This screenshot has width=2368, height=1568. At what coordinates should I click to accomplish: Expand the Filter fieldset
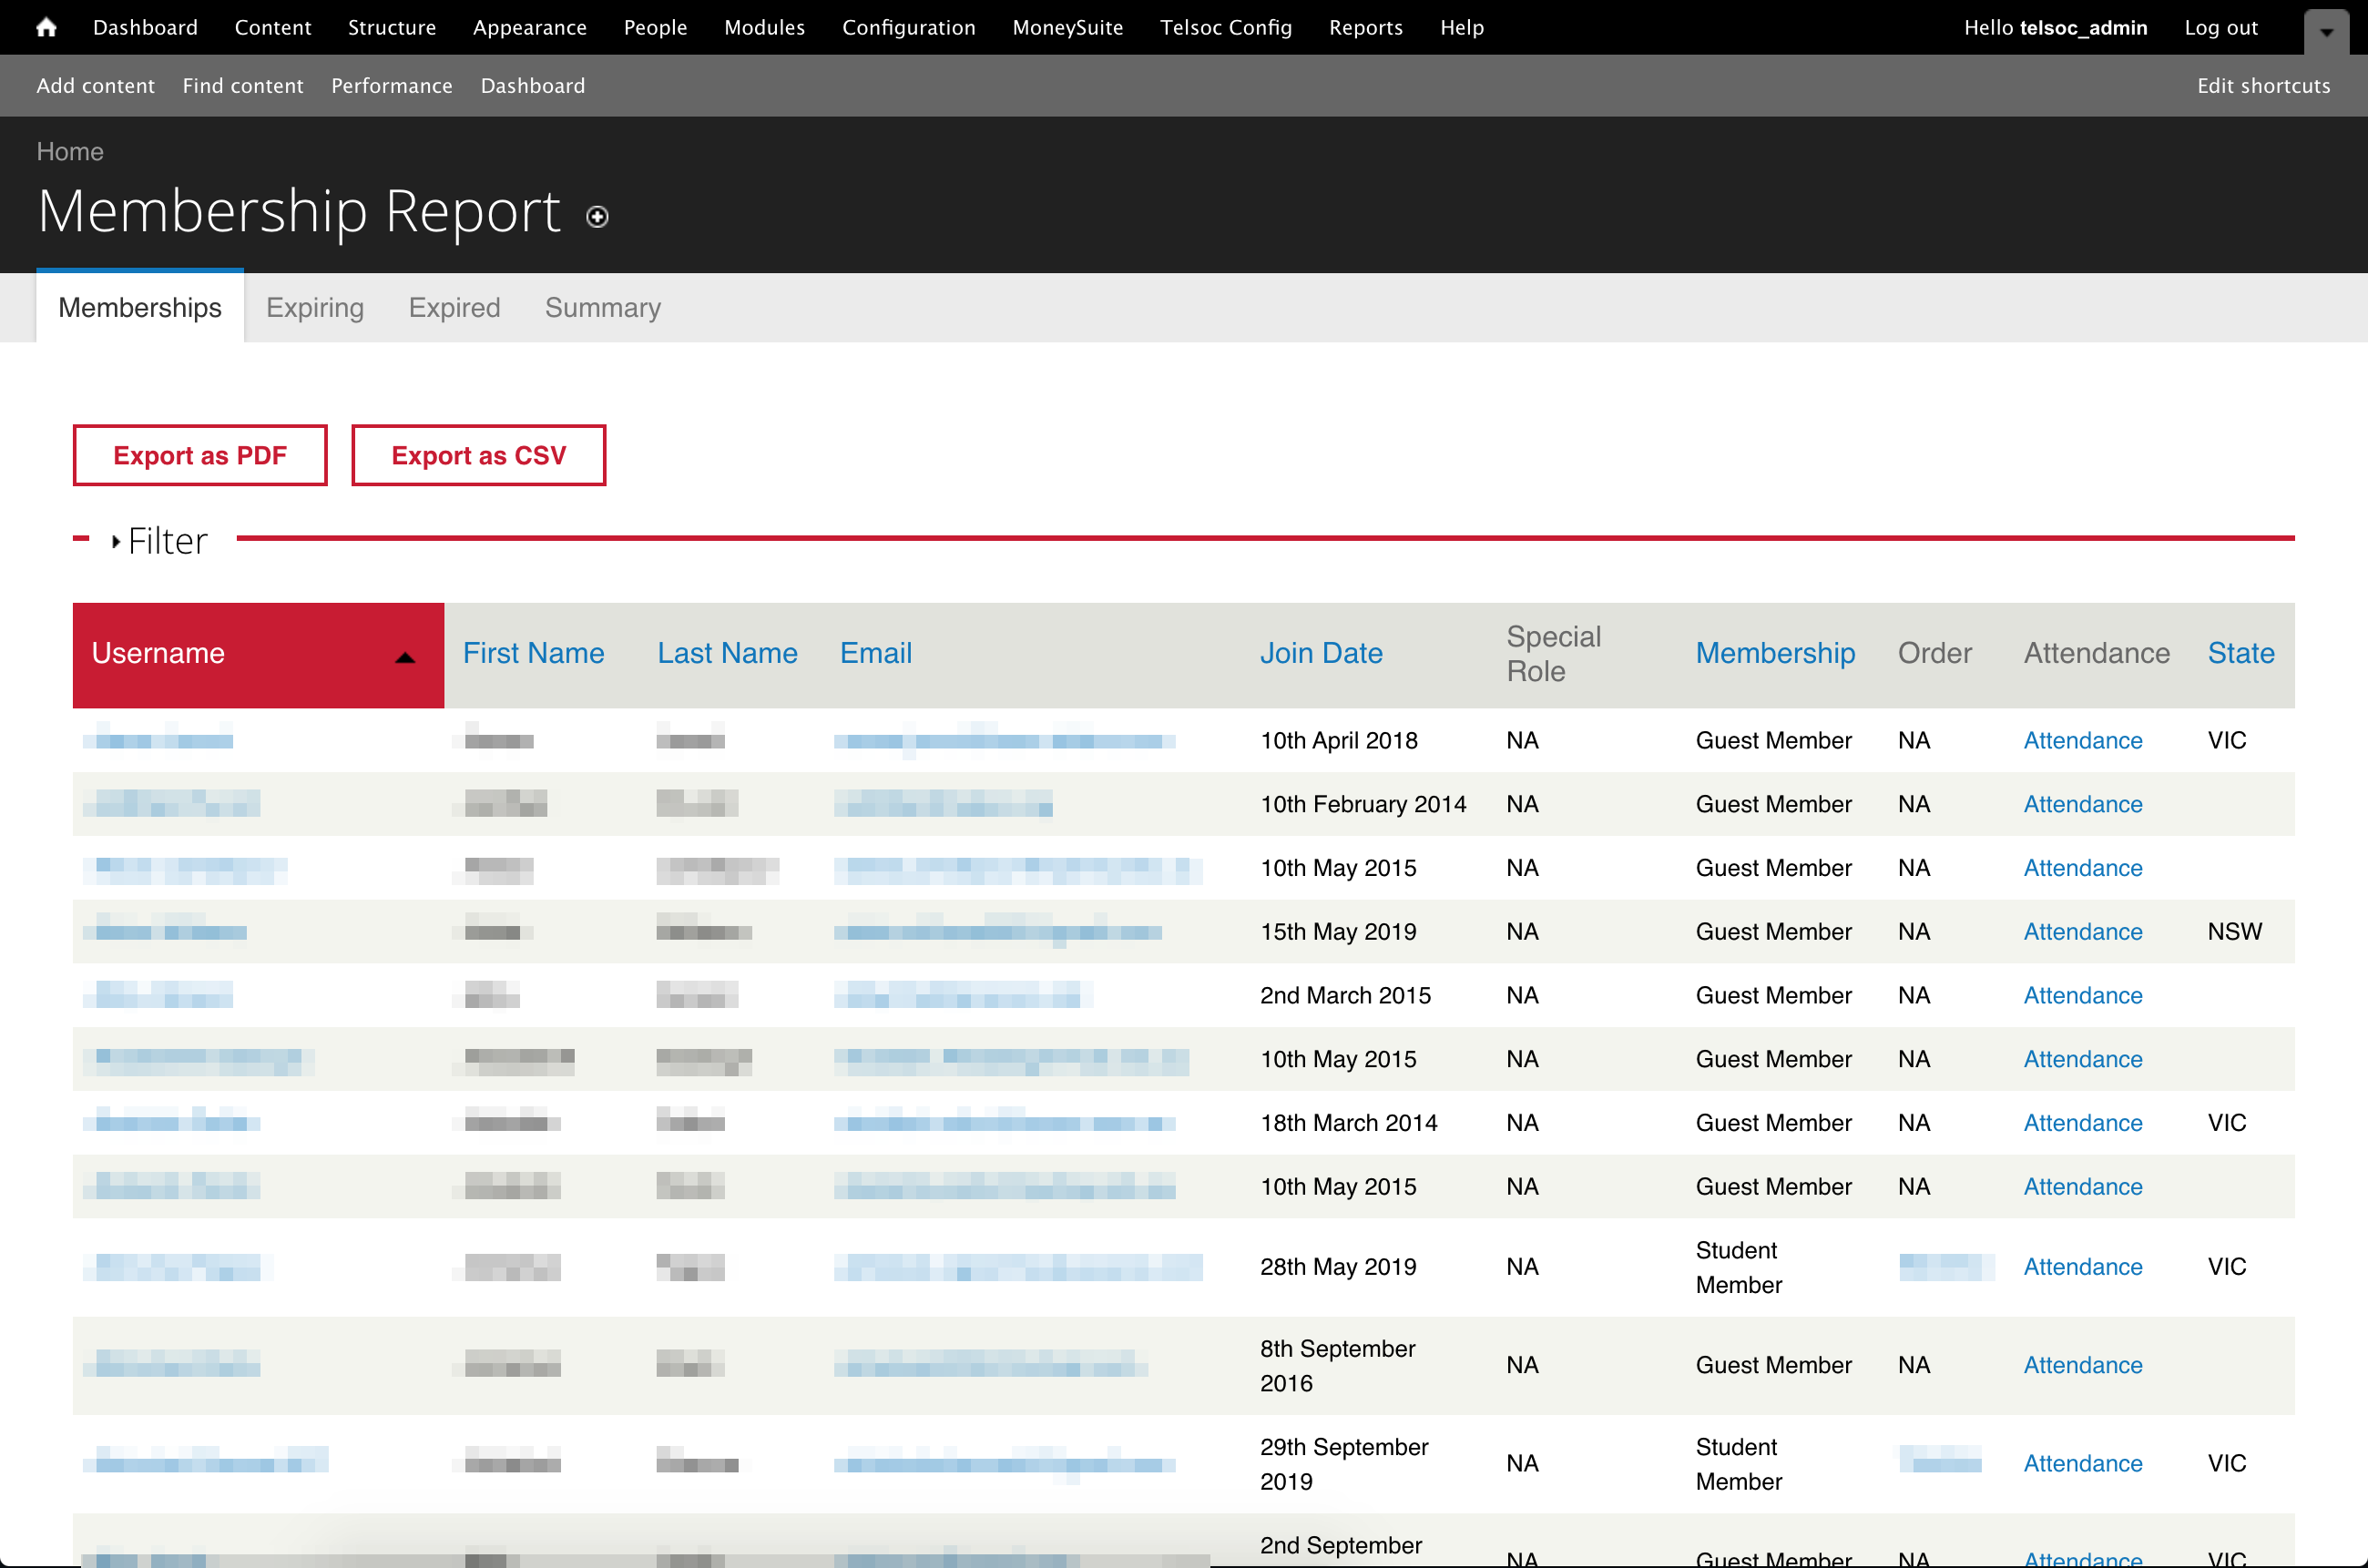pos(166,541)
